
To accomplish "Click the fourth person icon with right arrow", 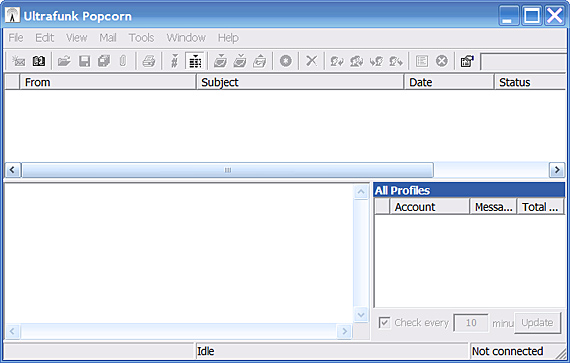I will pos(396,61).
